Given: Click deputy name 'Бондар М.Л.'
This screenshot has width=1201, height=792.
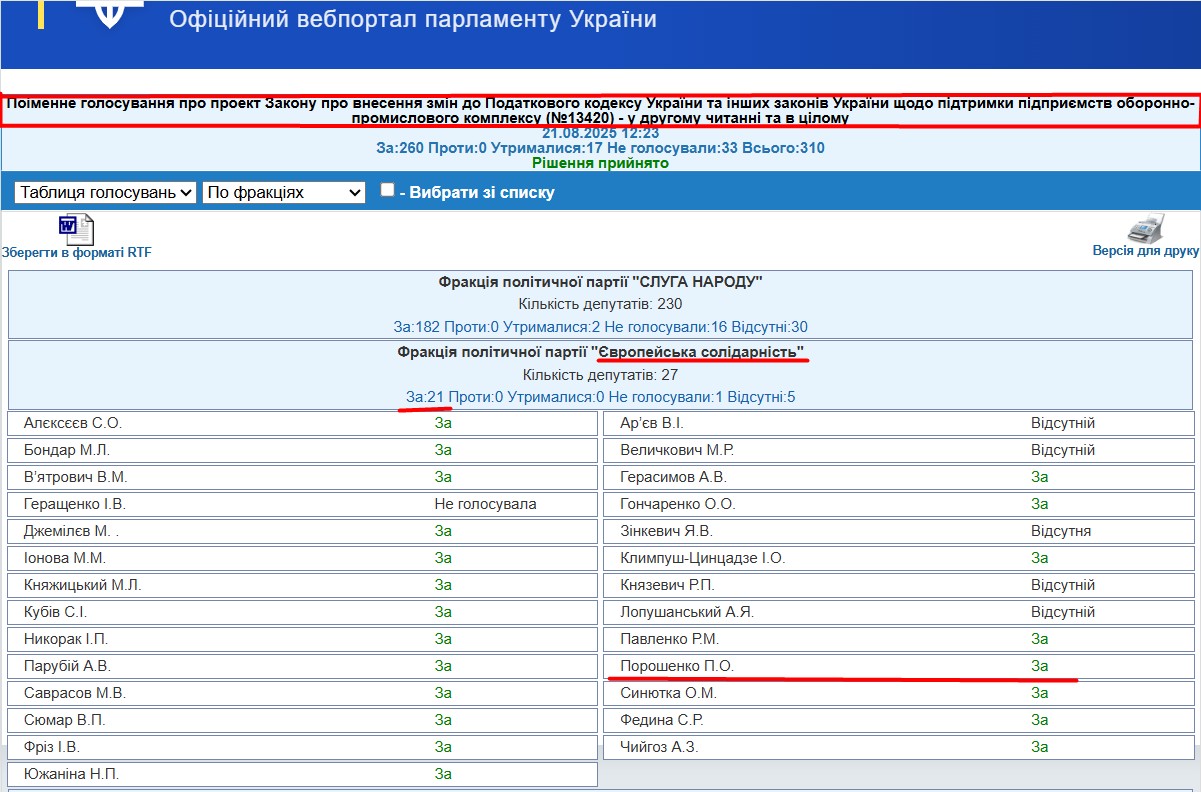Looking at the screenshot, I should pos(65,450).
